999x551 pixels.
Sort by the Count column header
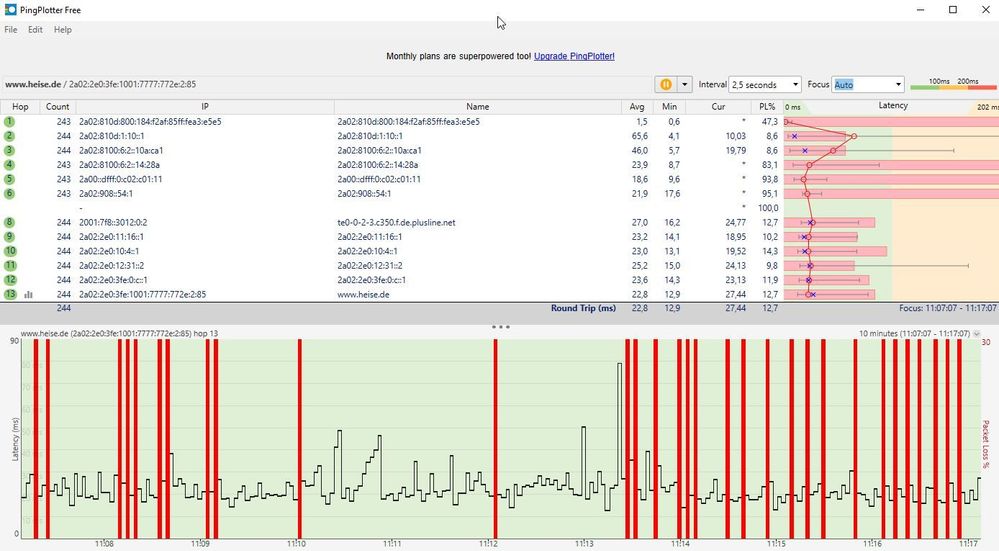tap(57, 106)
